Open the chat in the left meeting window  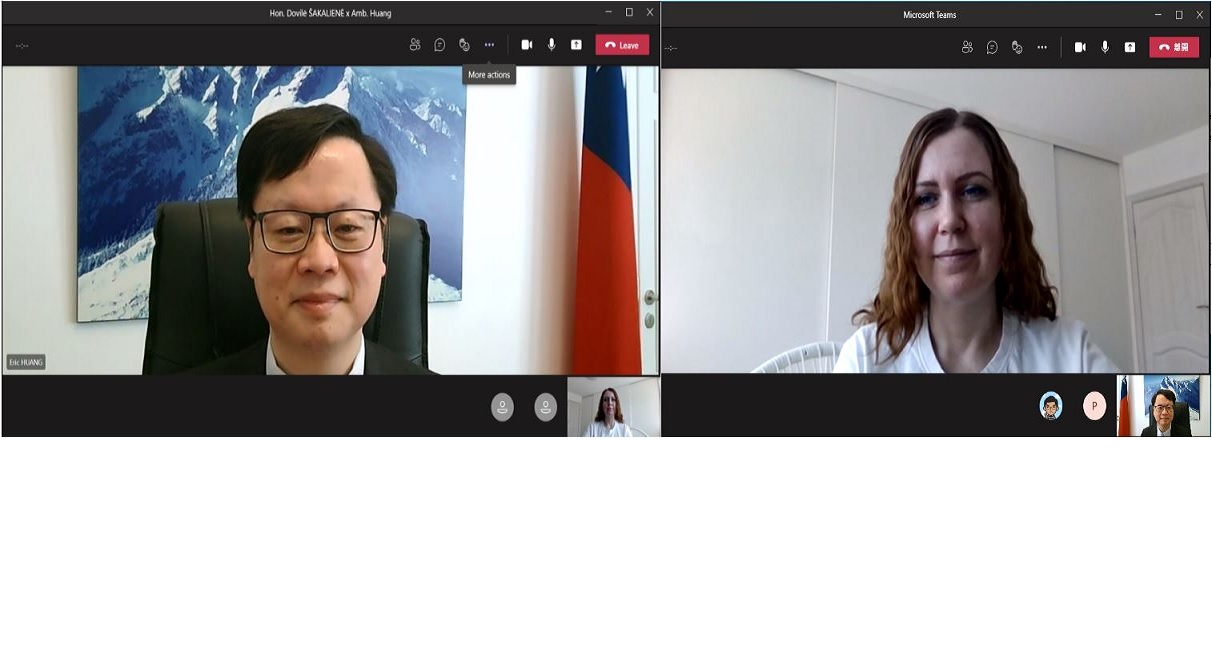coord(440,45)
